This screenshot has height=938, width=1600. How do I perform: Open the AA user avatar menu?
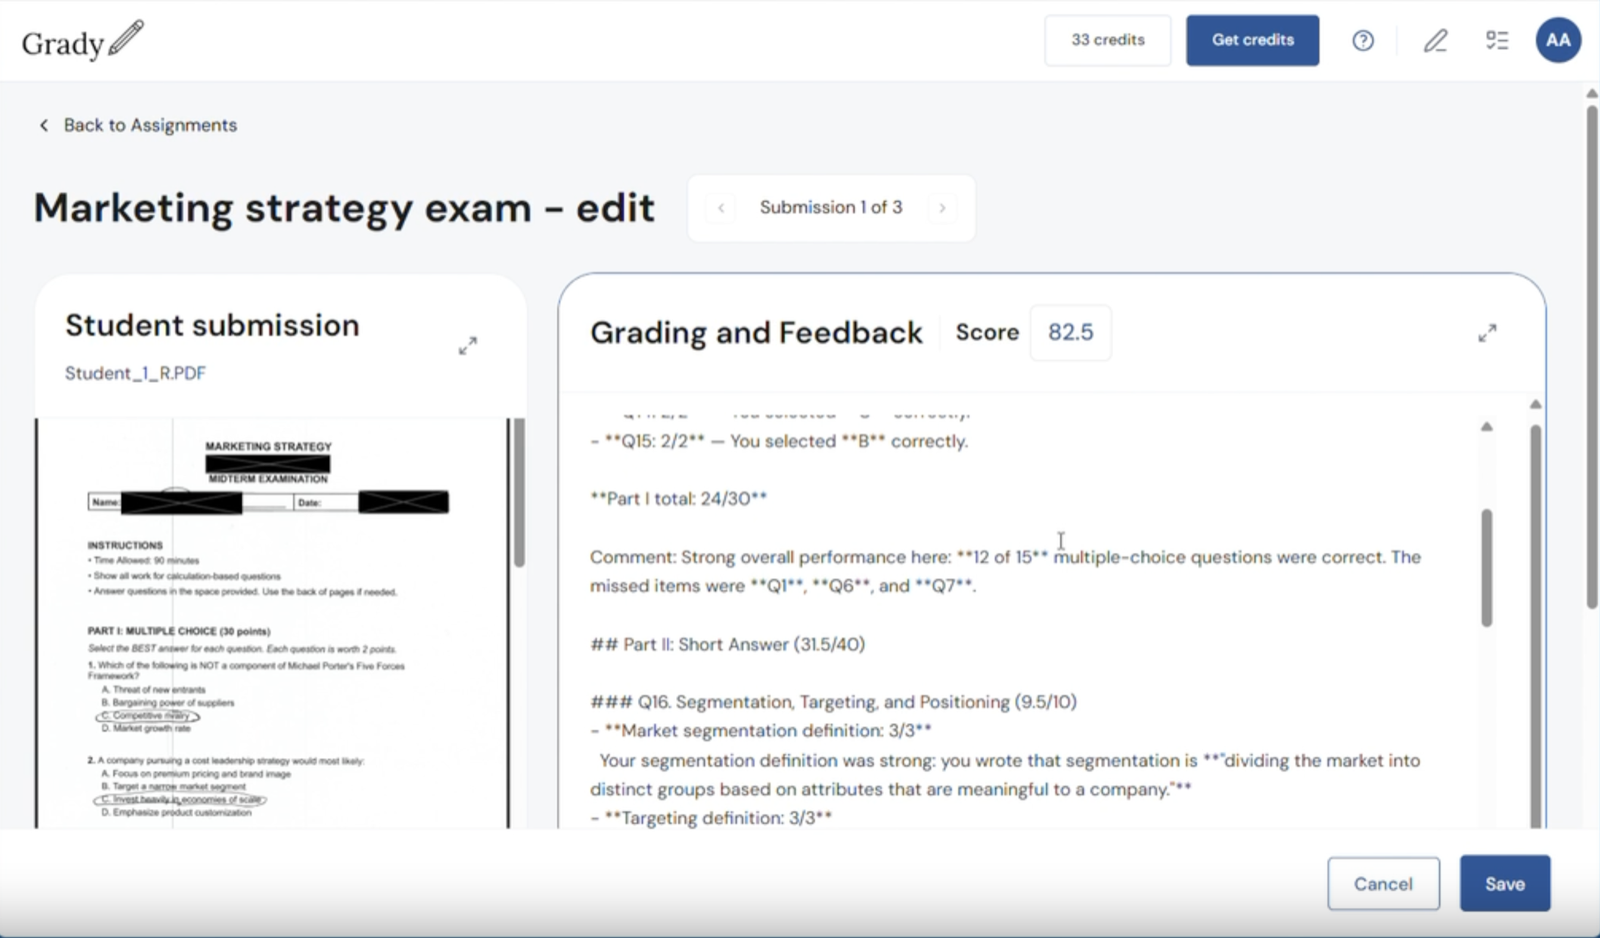point(1558,40)
